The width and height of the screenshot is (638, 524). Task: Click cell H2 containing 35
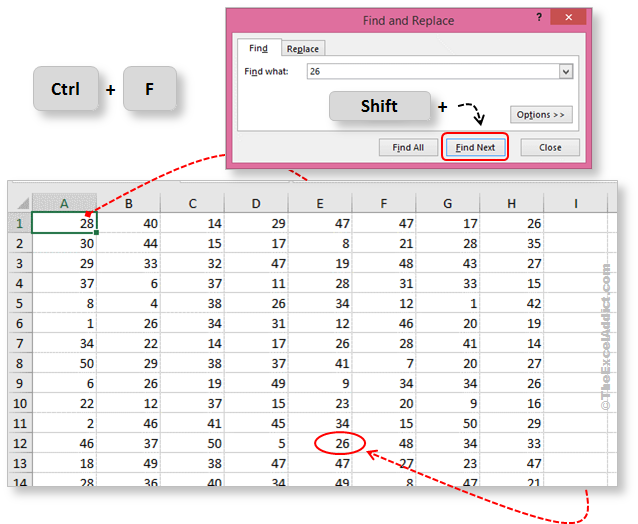click(512, 243)
